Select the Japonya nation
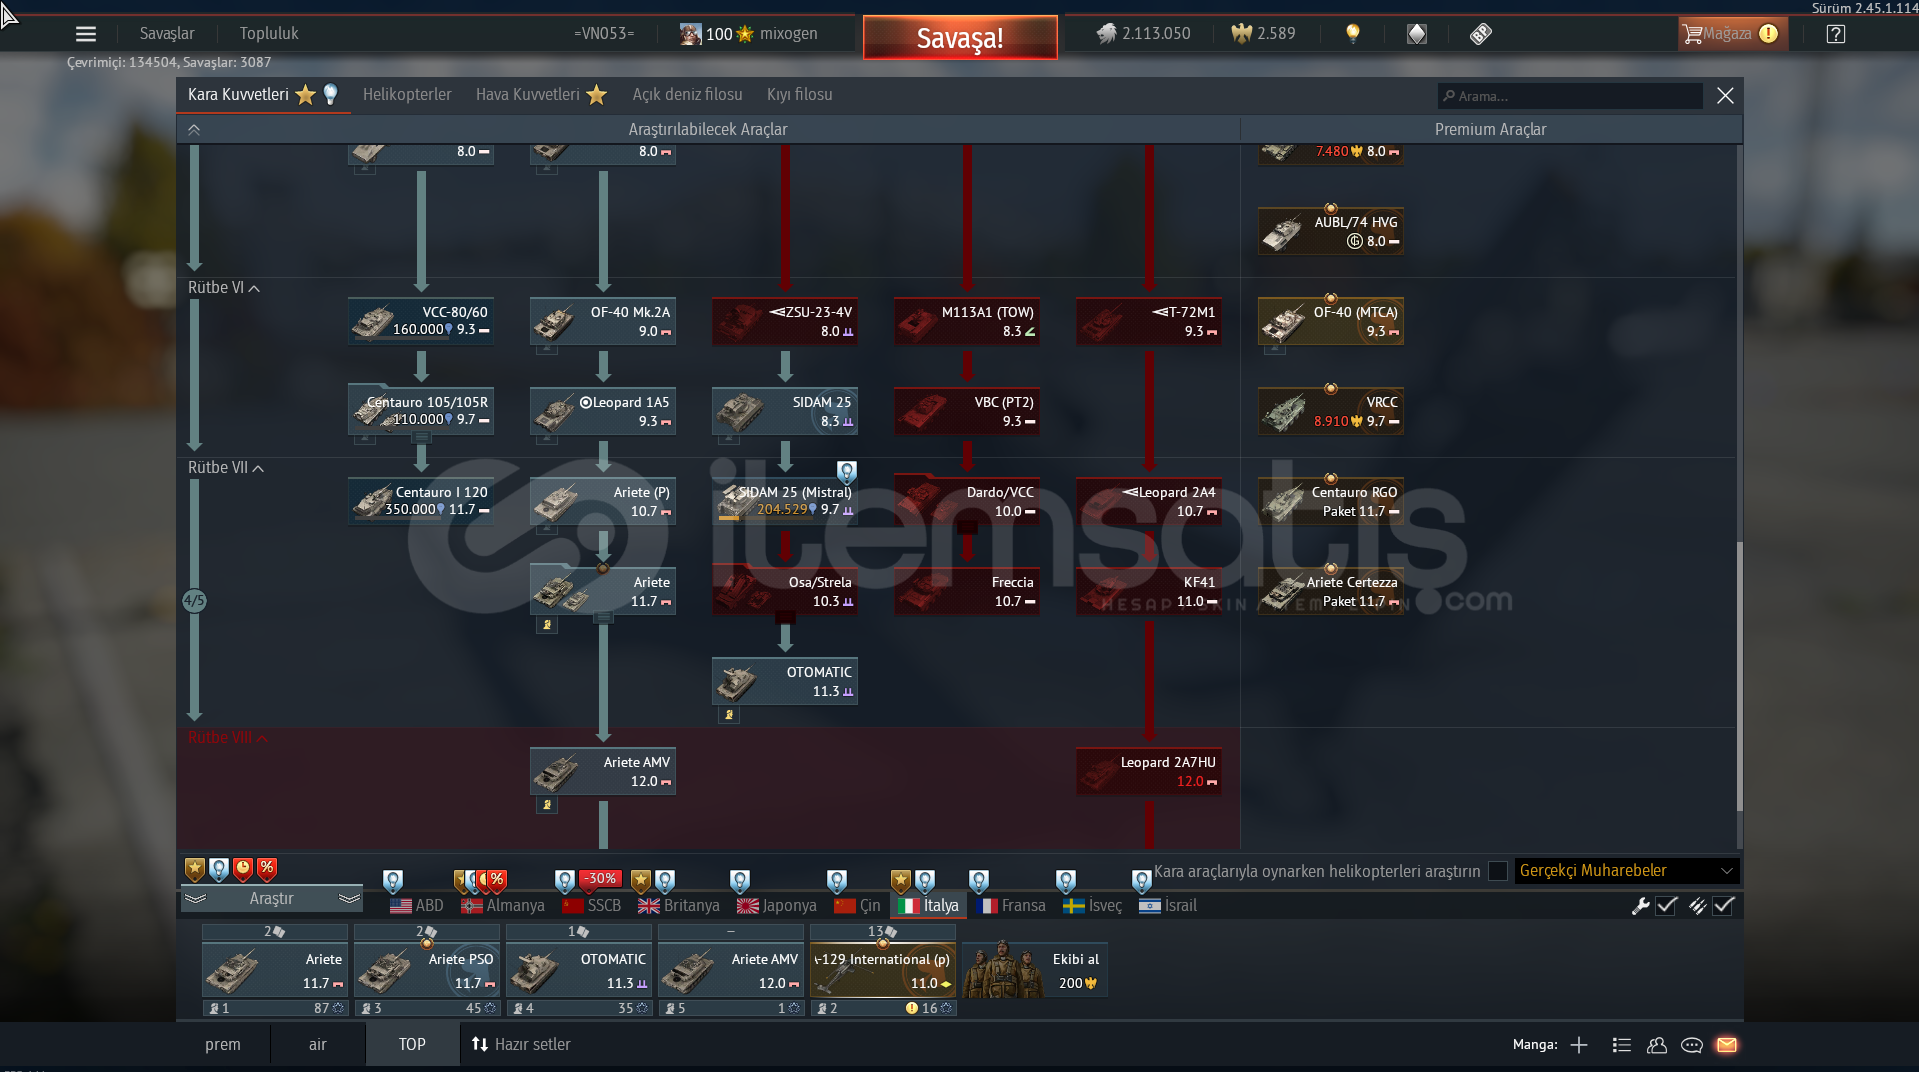 point(777,906)
